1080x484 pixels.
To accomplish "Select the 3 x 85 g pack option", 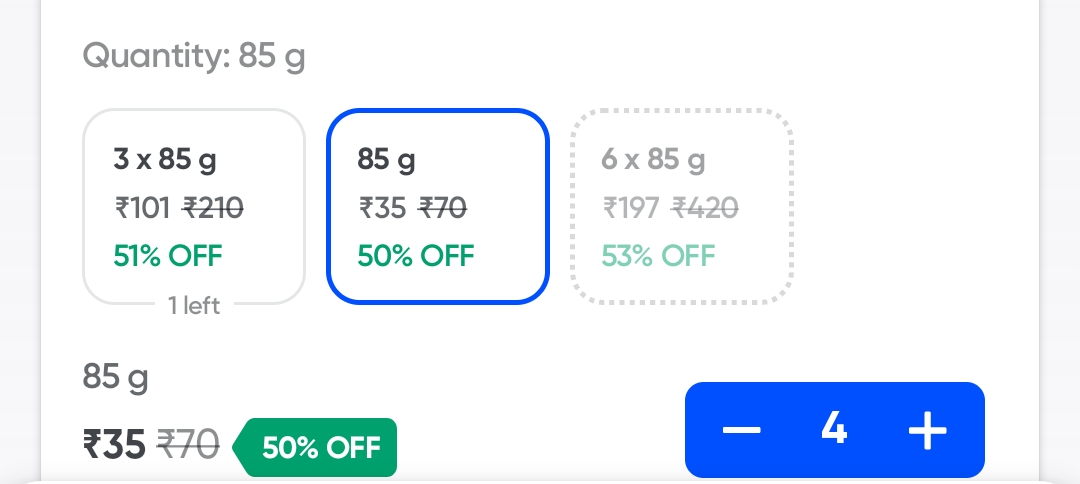I will pos(193,205).
